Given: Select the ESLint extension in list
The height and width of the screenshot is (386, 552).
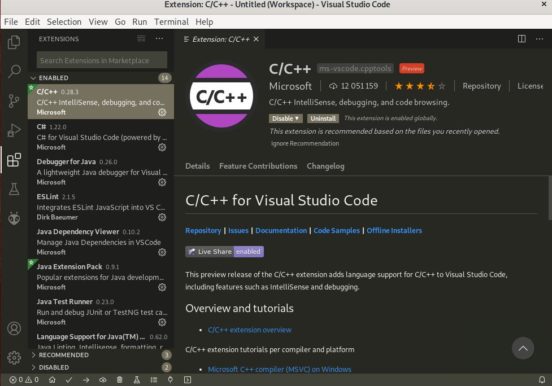Looking at the screenshot, I should tap(101, 207).
